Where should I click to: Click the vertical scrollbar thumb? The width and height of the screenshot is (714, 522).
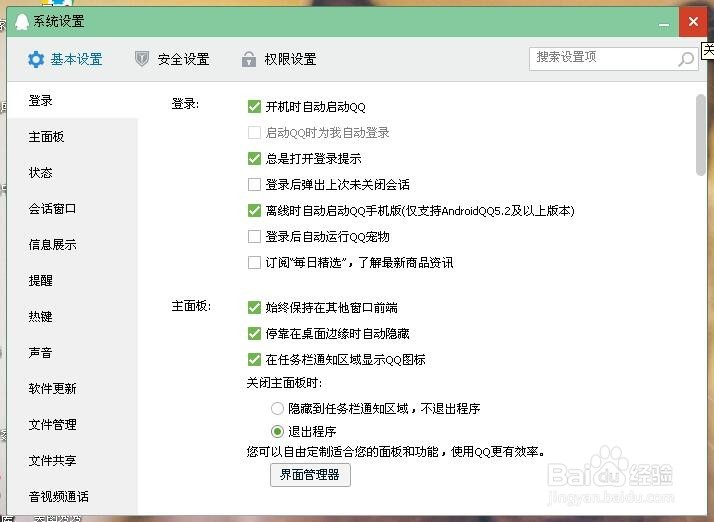tap(701, 135)
